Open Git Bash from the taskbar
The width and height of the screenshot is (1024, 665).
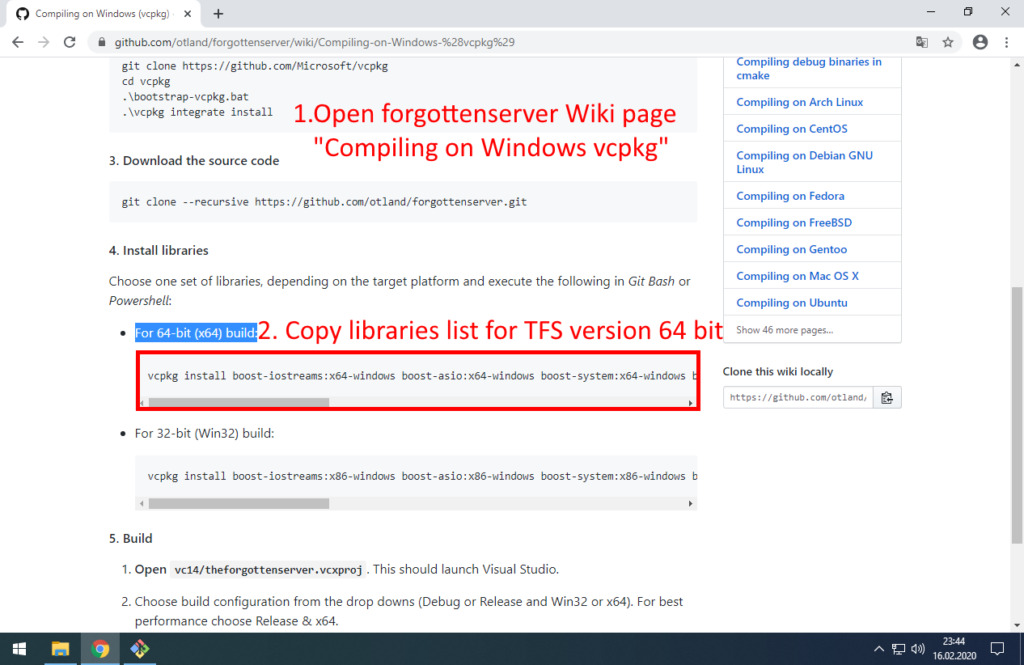[139, 649]
